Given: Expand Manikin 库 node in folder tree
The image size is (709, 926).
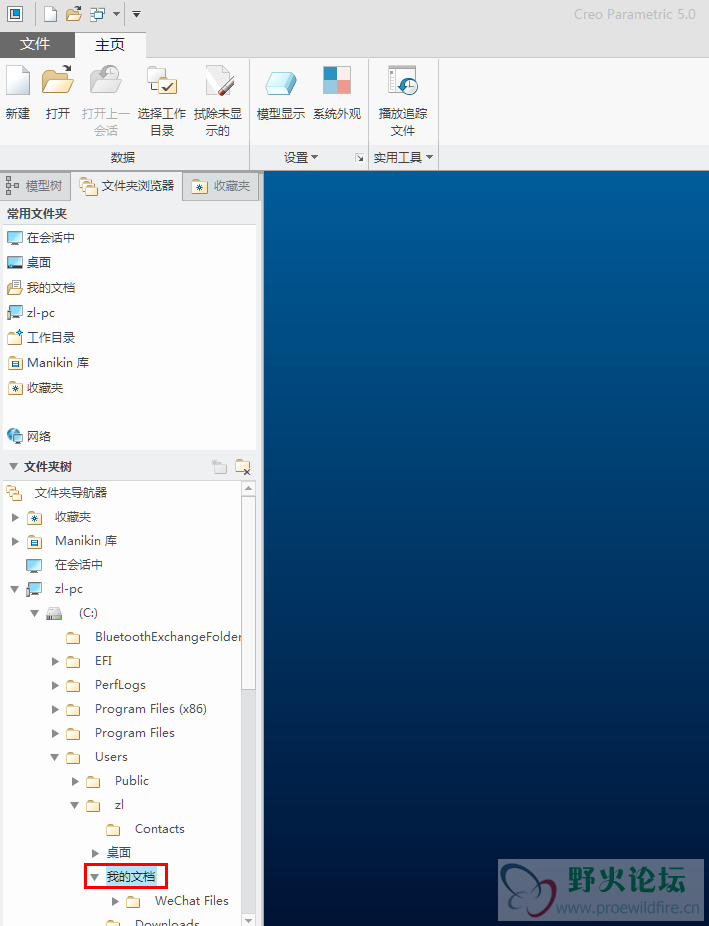Looking at the screenshot, I should click(15, 541).
